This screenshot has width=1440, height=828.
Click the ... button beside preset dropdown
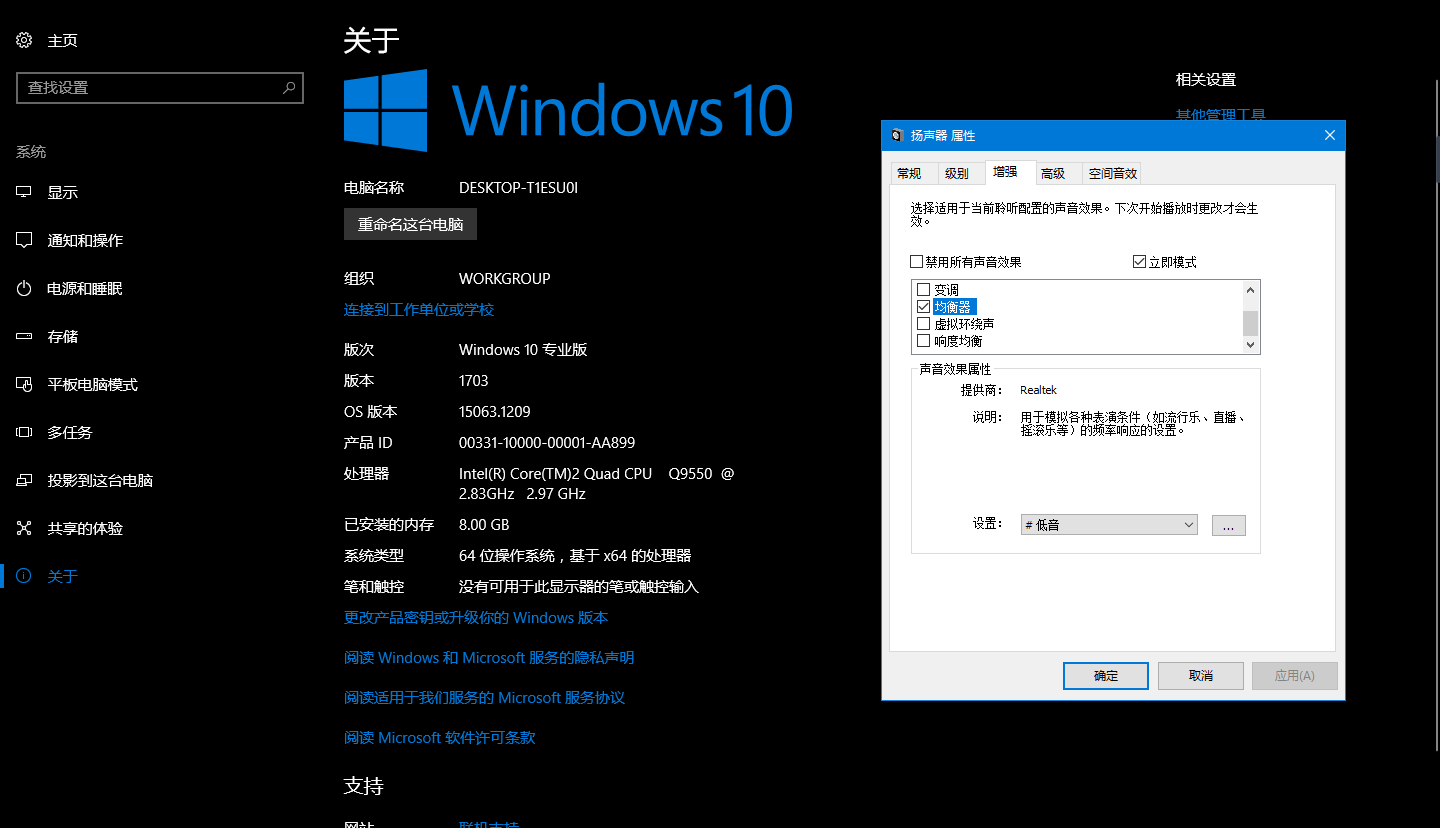[1229, 525]
